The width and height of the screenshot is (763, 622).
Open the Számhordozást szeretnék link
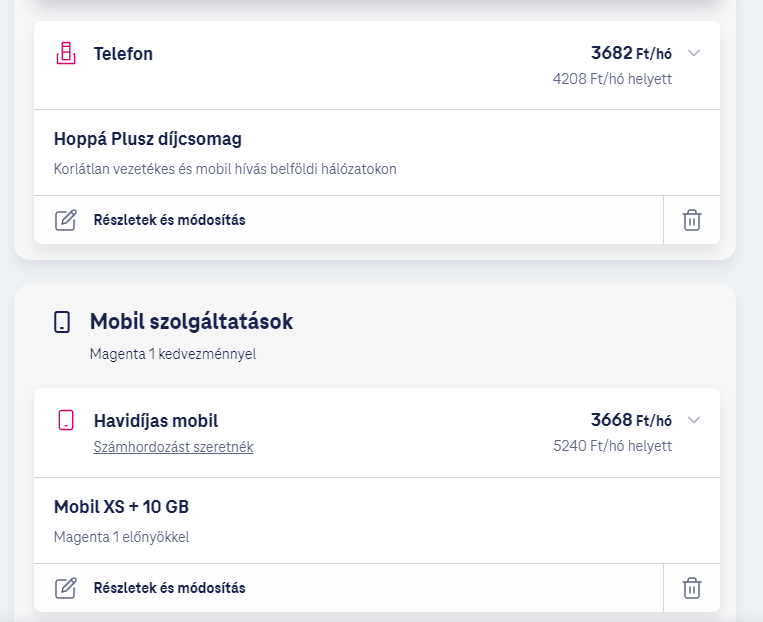coord(173,447)
